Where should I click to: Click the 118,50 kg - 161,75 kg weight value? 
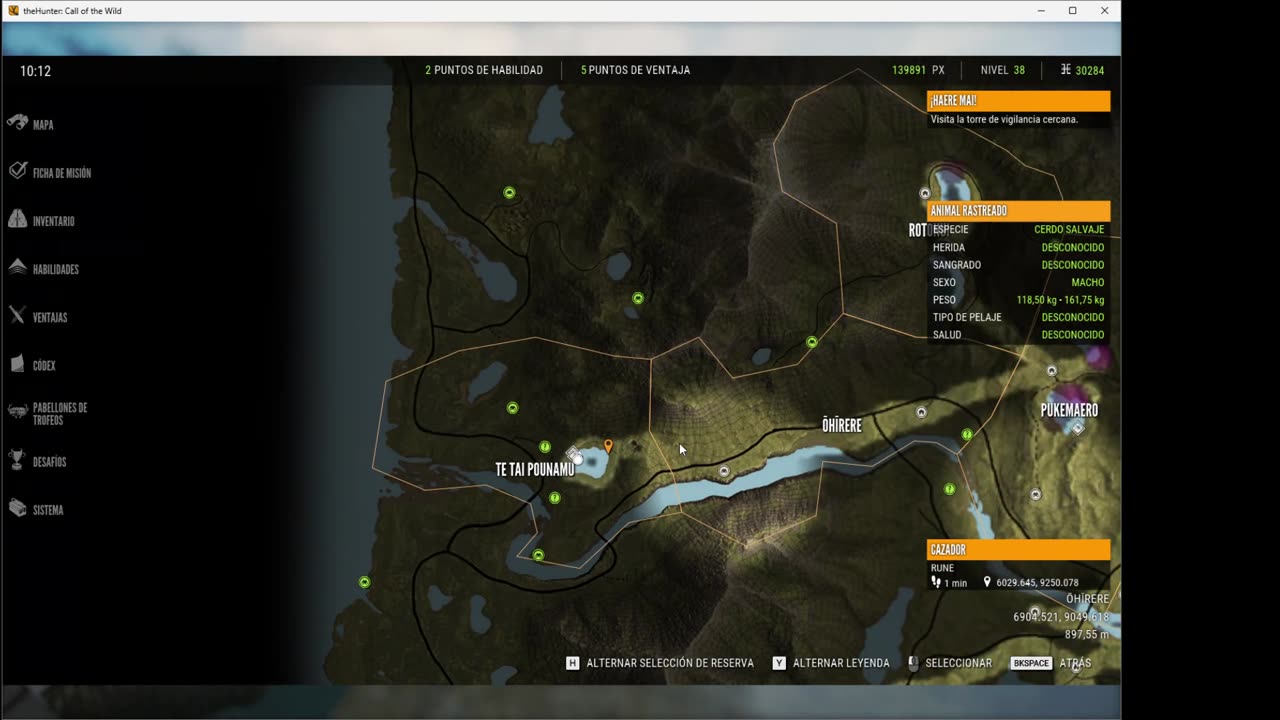coord(1060,300)
